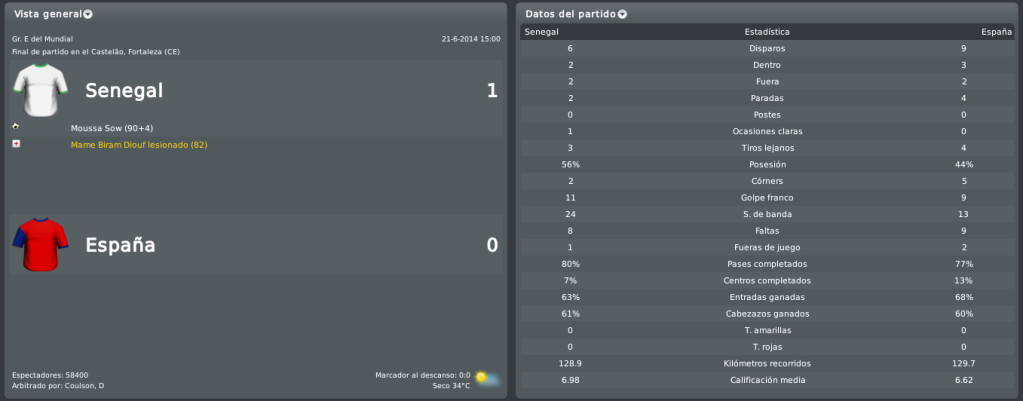
Task: Click the Gr. E del Mundial competition label
Action: 42,39
